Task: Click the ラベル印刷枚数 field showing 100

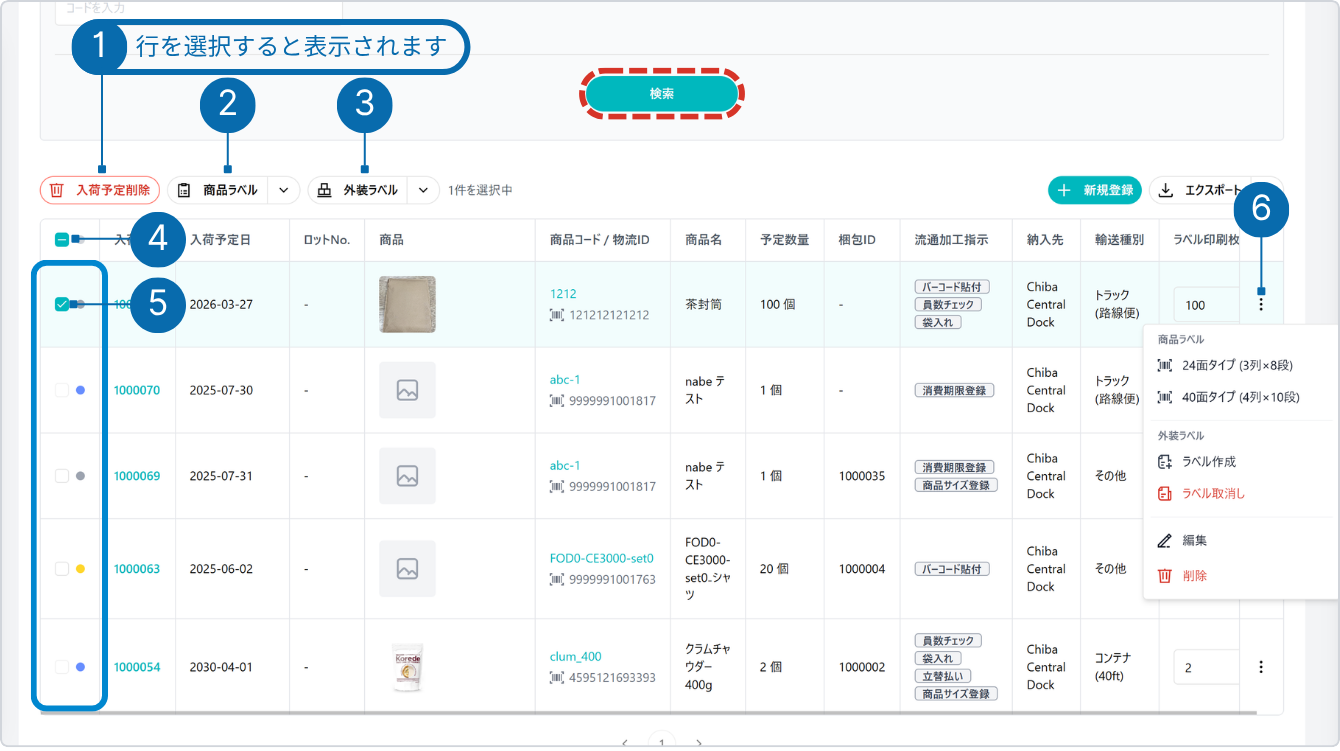Action: pos(1205,305)
